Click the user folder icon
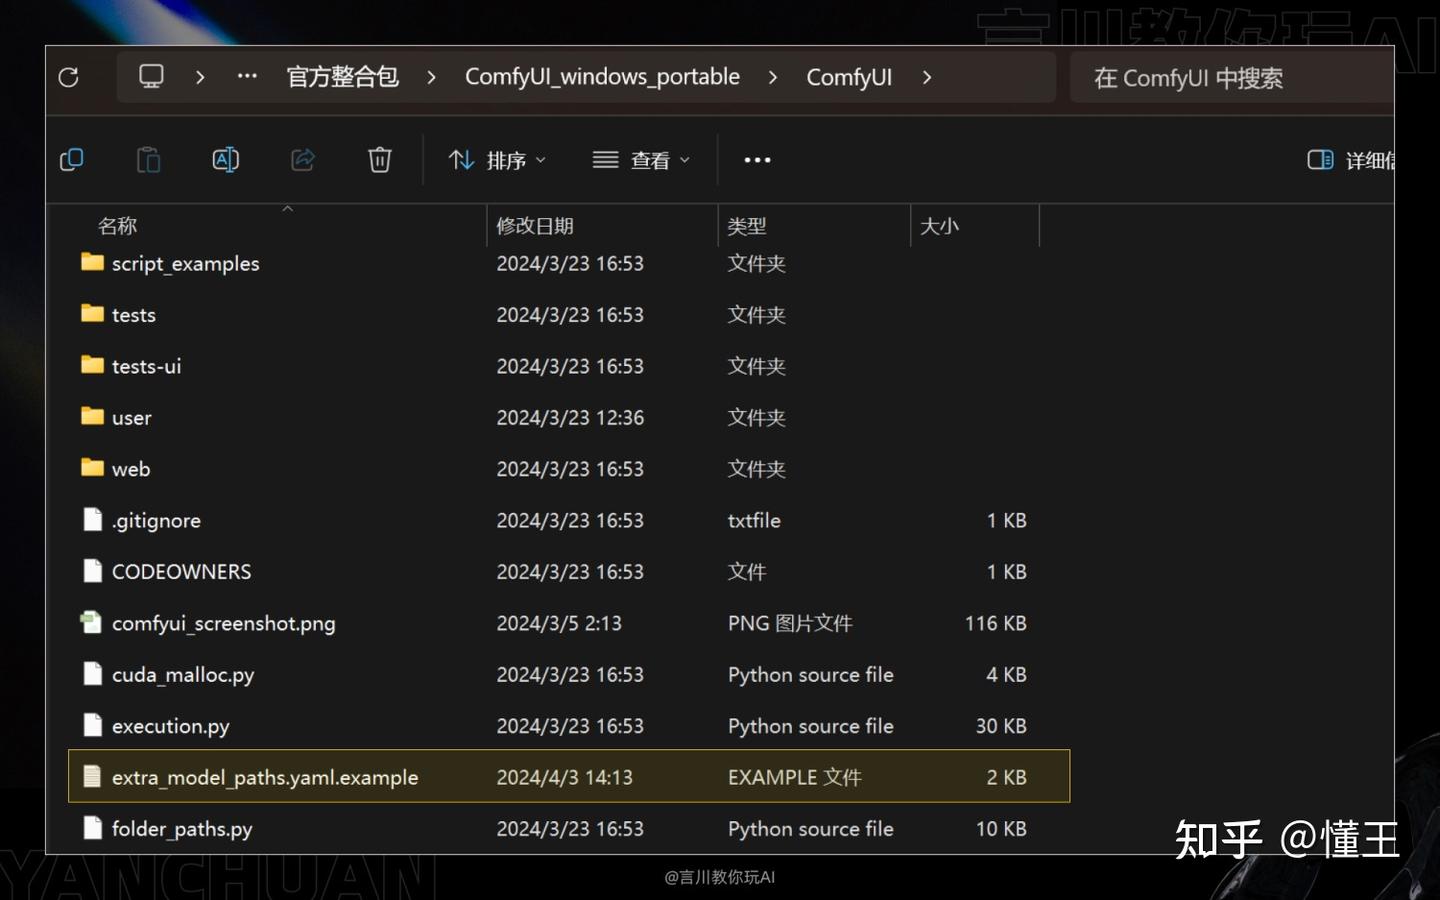 click(x=92, y=416)
